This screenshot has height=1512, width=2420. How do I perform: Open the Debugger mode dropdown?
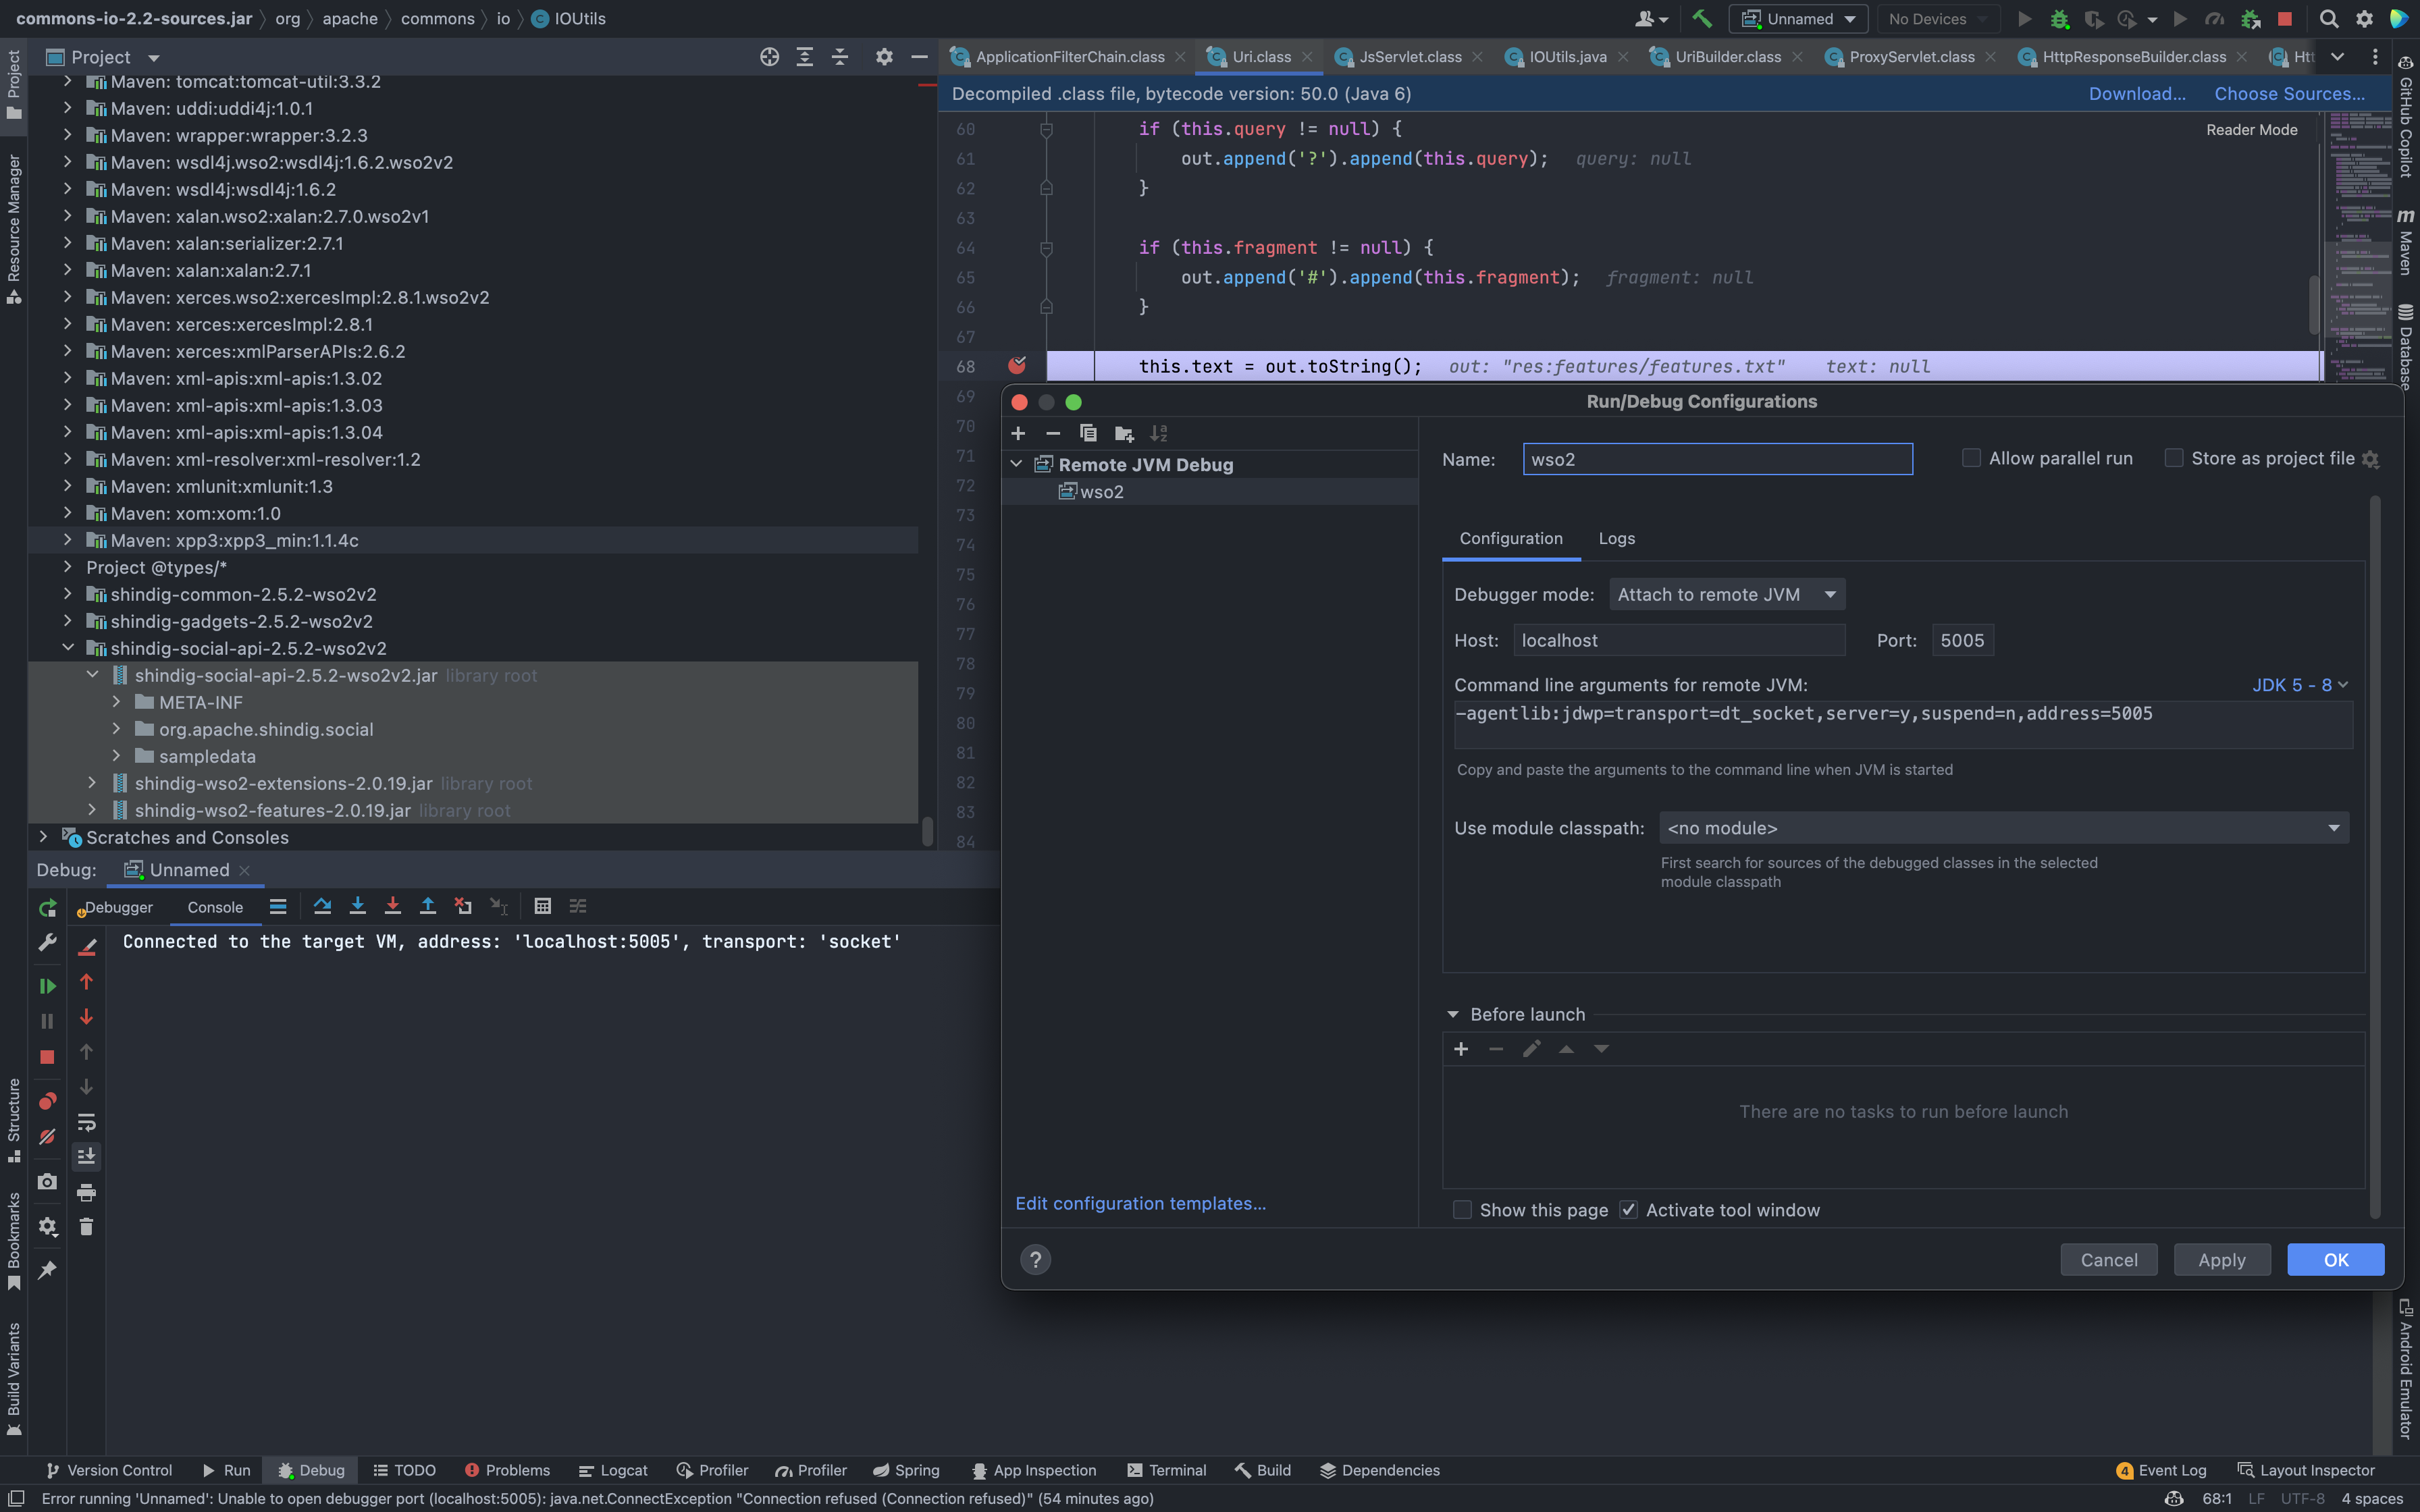pos(1727,595)
